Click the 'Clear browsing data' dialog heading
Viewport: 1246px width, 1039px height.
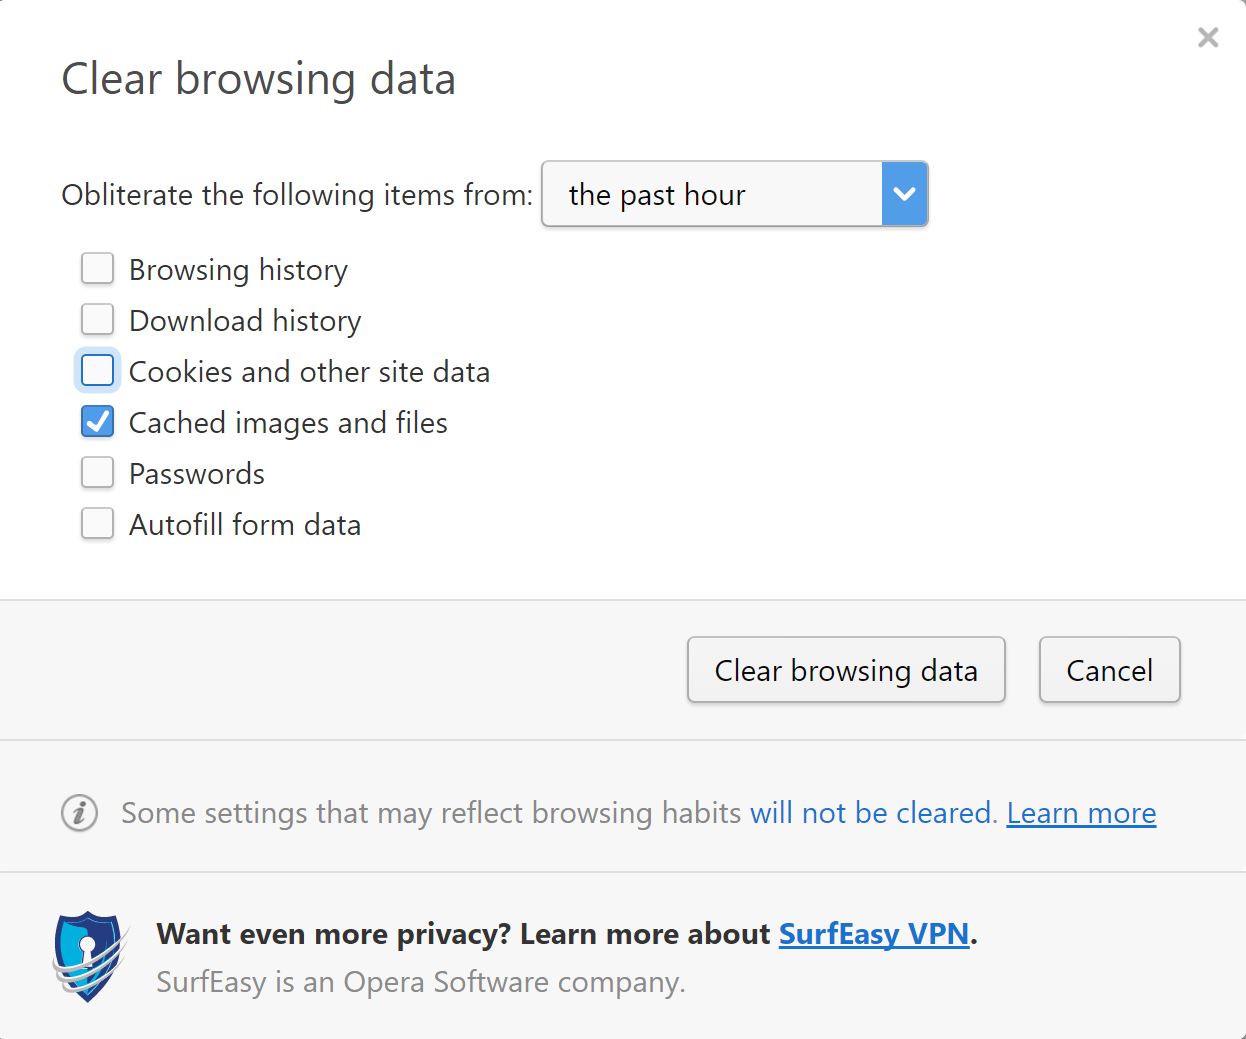click(x=258, y=79)
